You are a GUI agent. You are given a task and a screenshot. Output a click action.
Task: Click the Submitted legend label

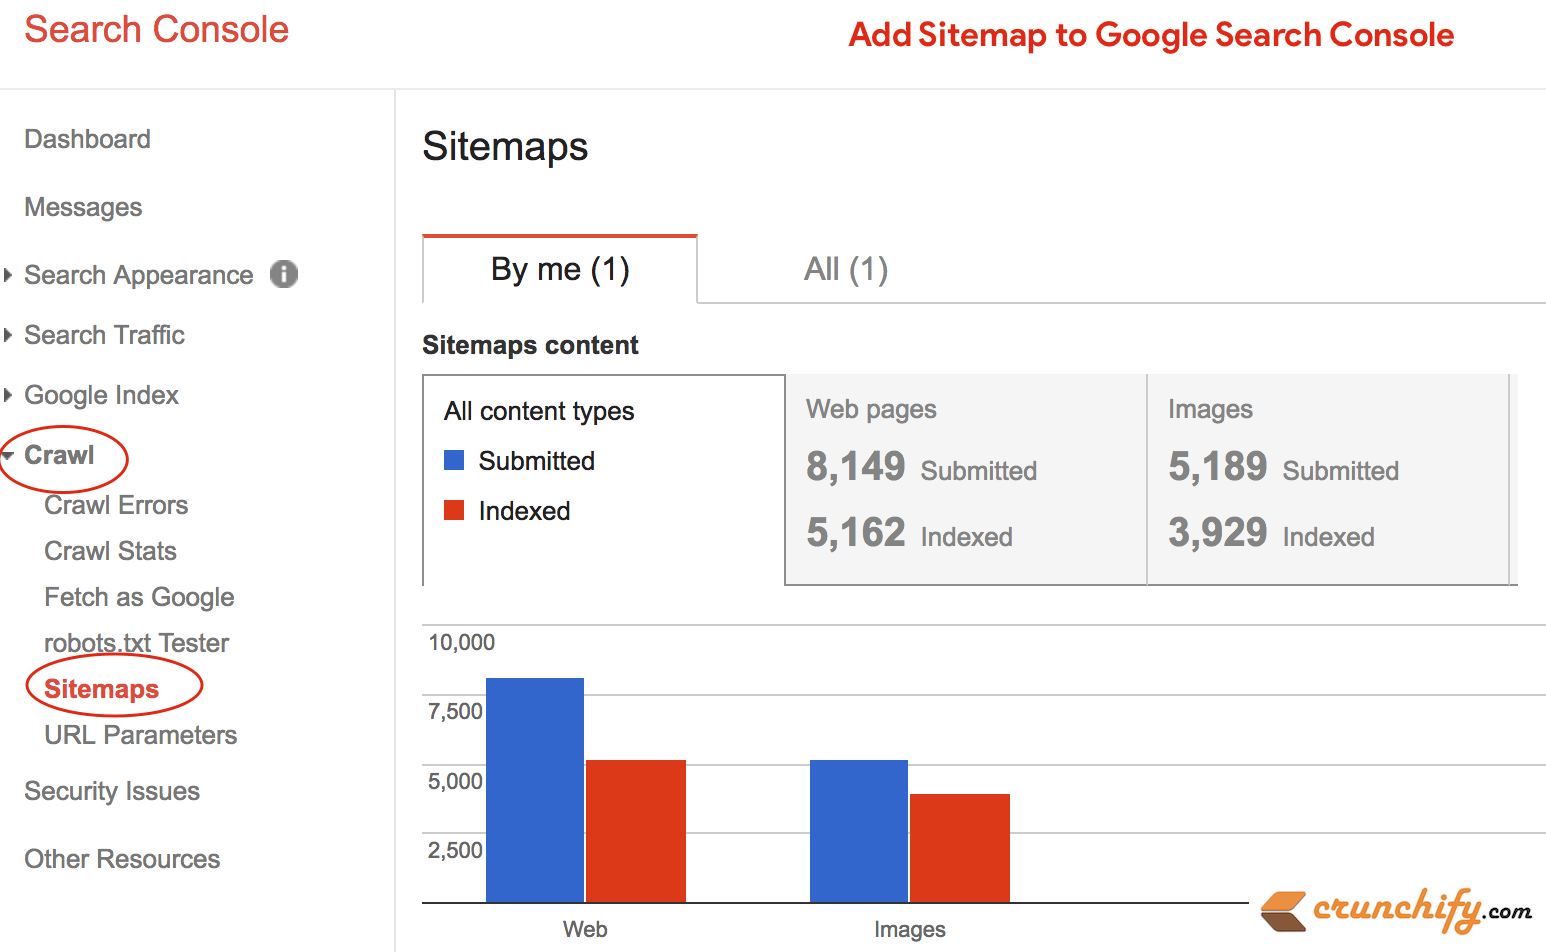click(x=537, y=461)
